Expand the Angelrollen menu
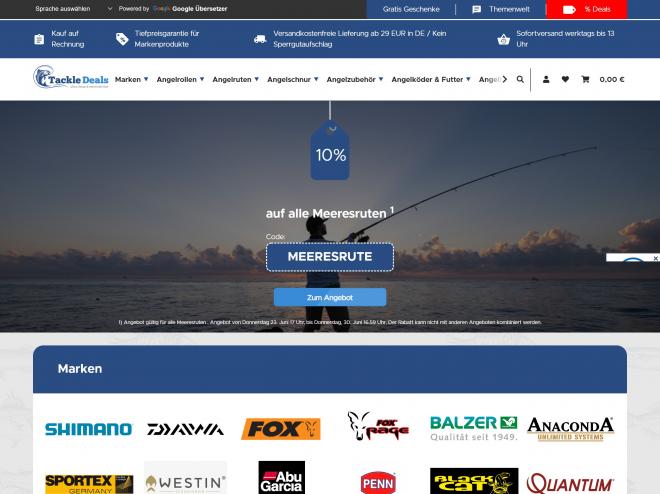The height and width of the screenshot is (494, 660). click(180, 79)
